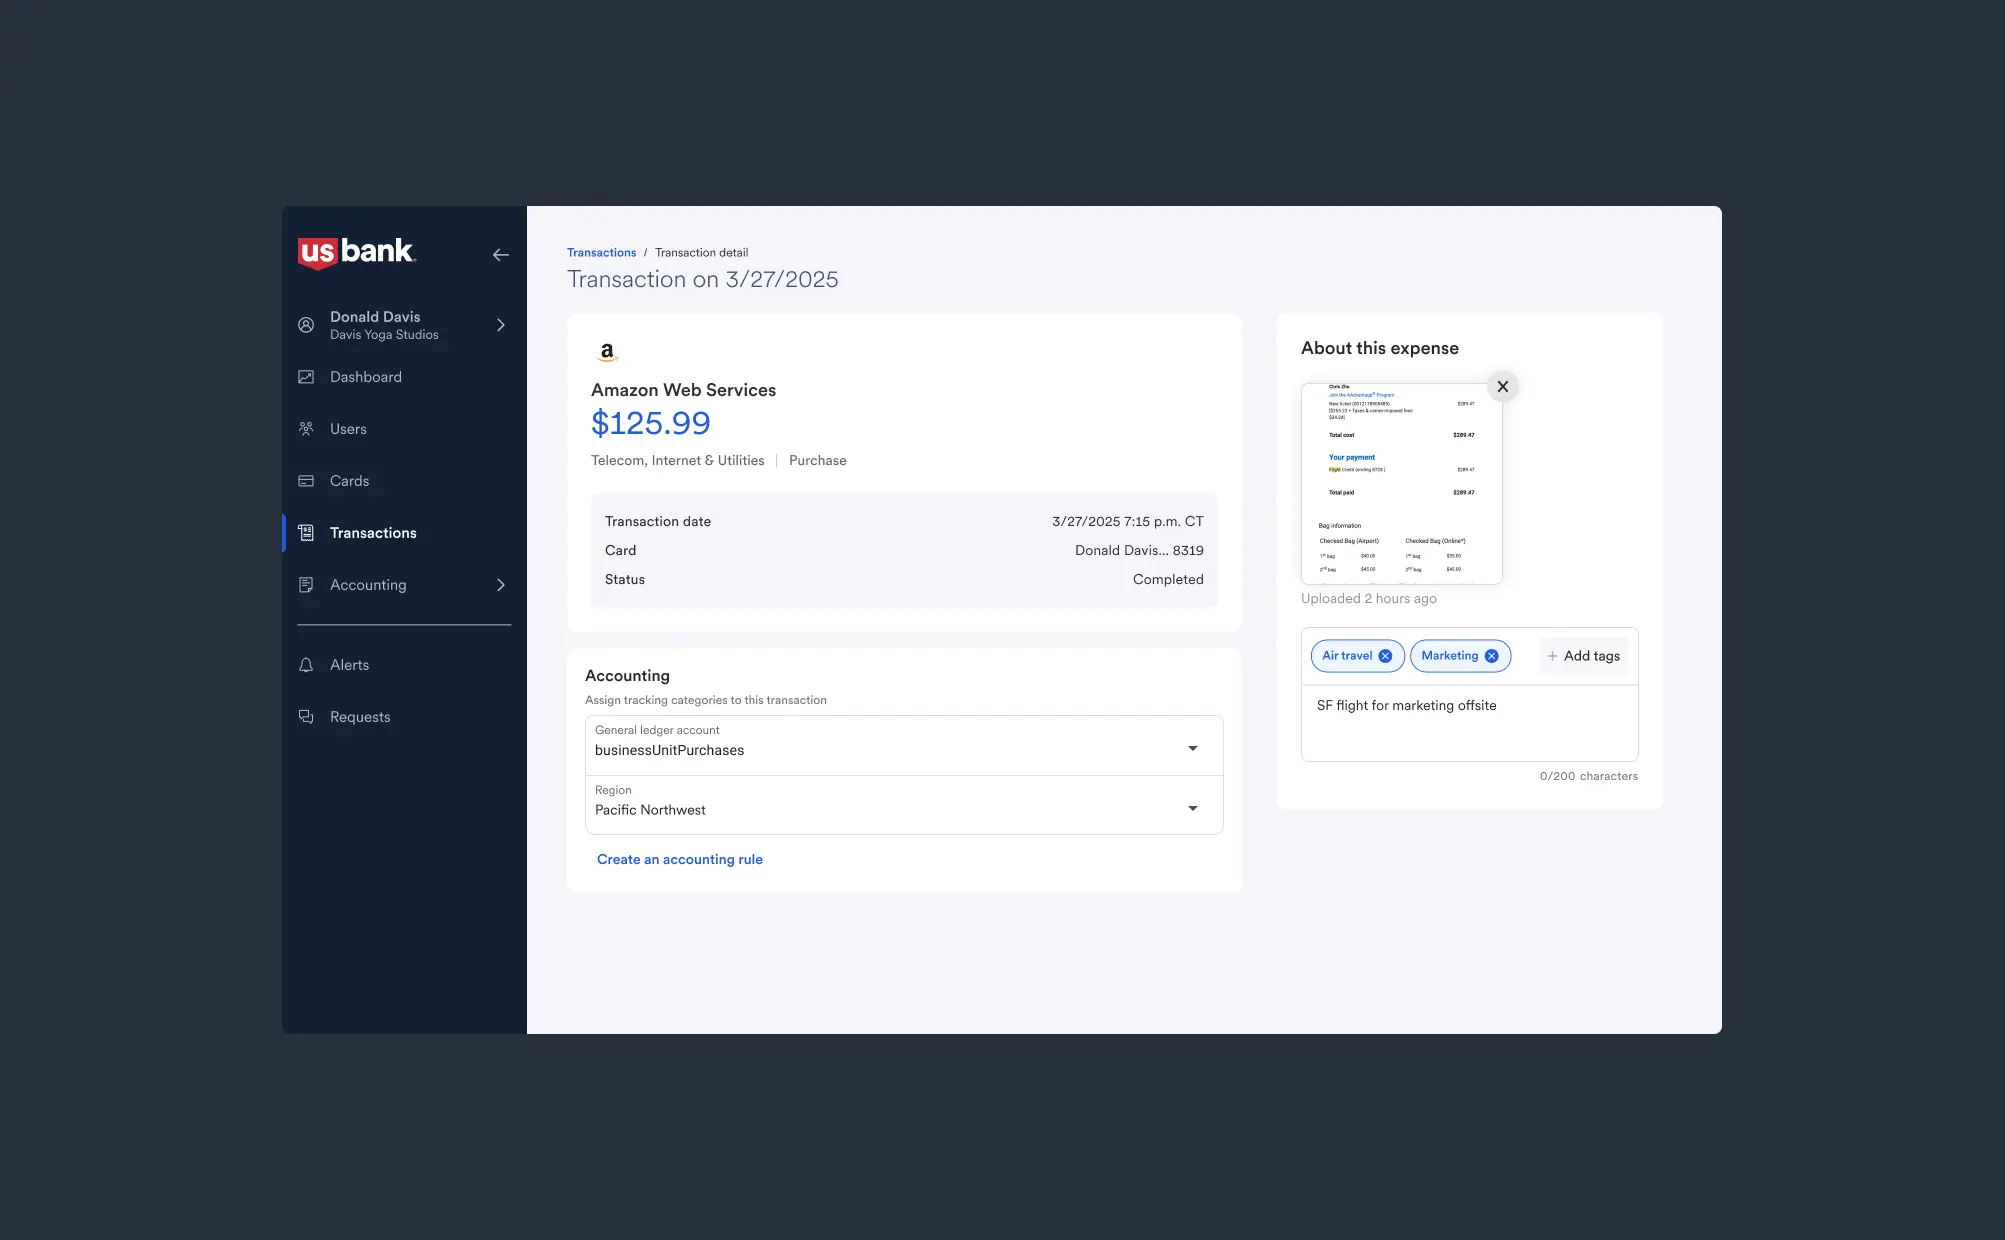This screenshot has height=1240, width=2005.
Task: Click the Requests chat icon
Action: 306,717
